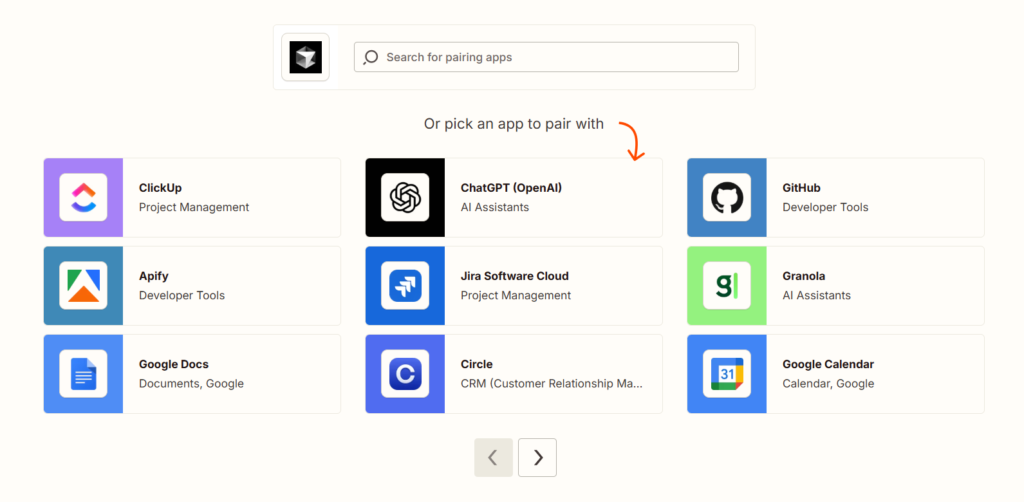Focus the Search for pairing apps field
This screenshot has height=502, width=1024.
(546, 57)
